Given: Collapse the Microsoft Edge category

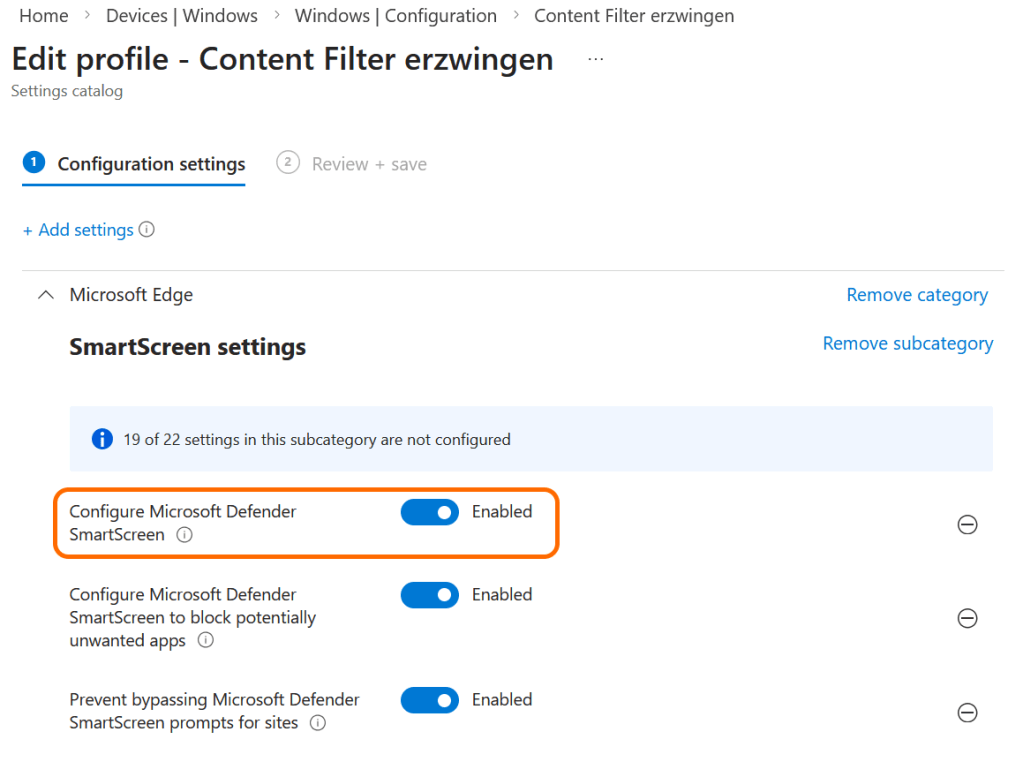Looking at the screenshot, I should [x=45, y=295].
